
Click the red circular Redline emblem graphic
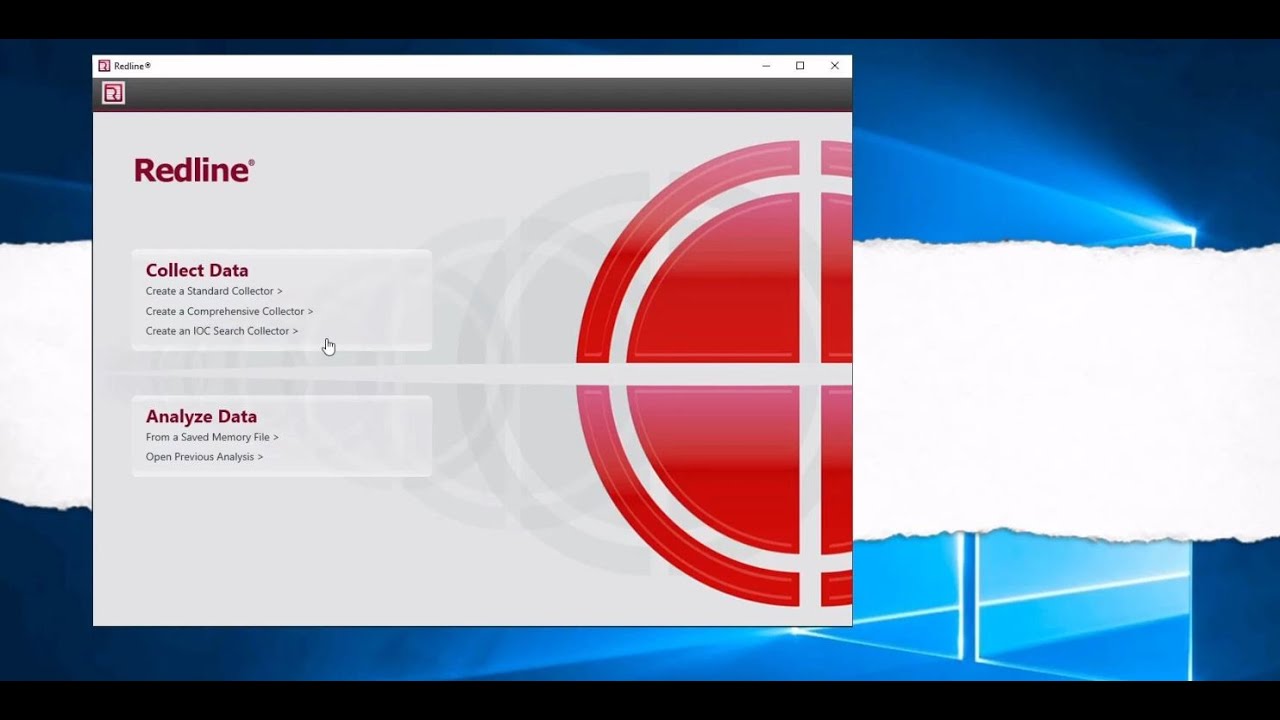click(x=715, y=372)
